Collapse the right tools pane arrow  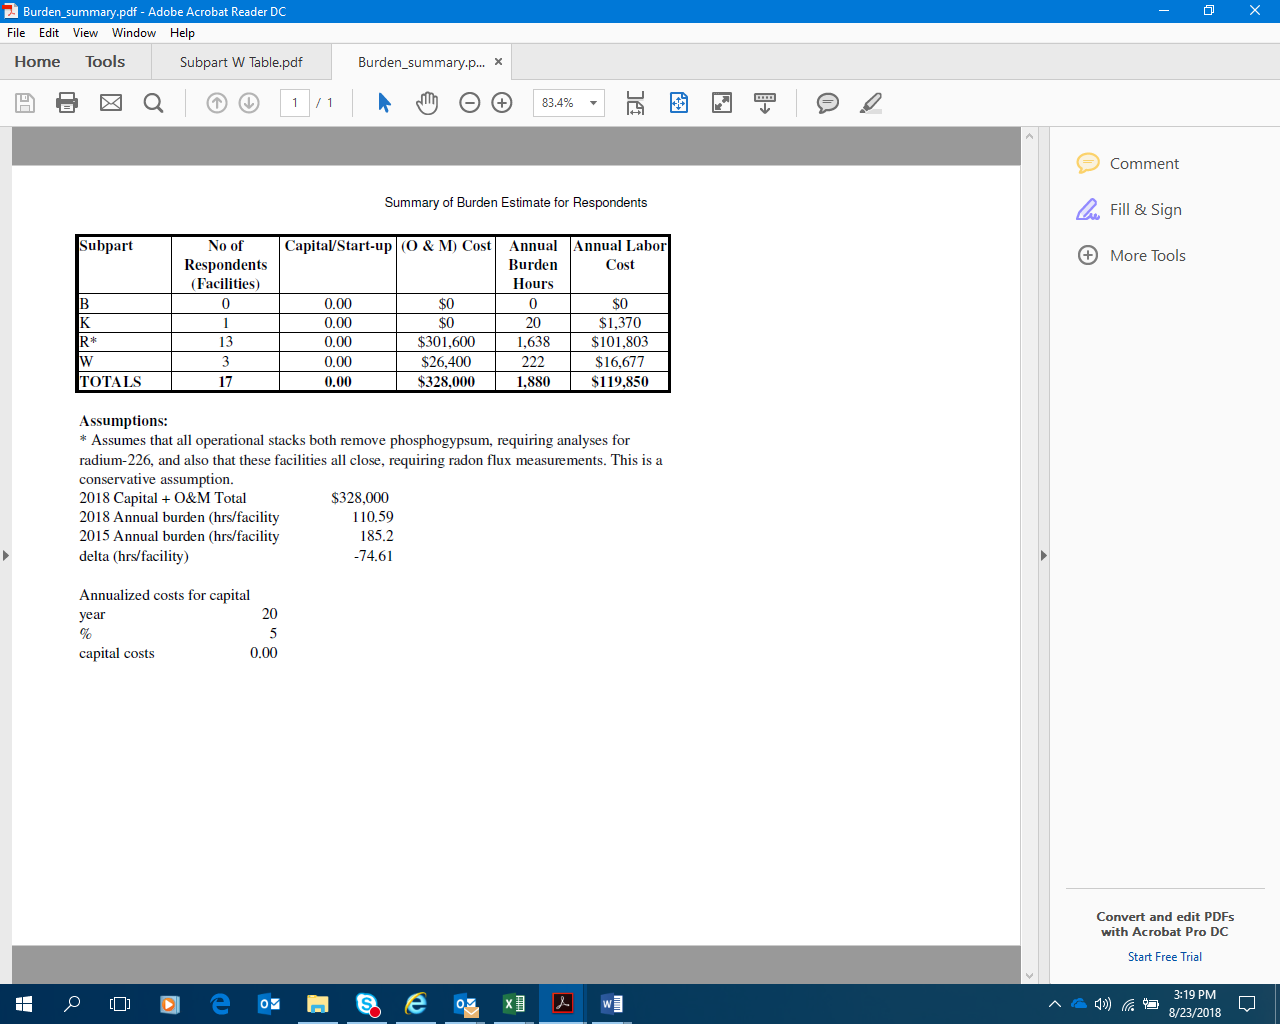[1043, 555]
